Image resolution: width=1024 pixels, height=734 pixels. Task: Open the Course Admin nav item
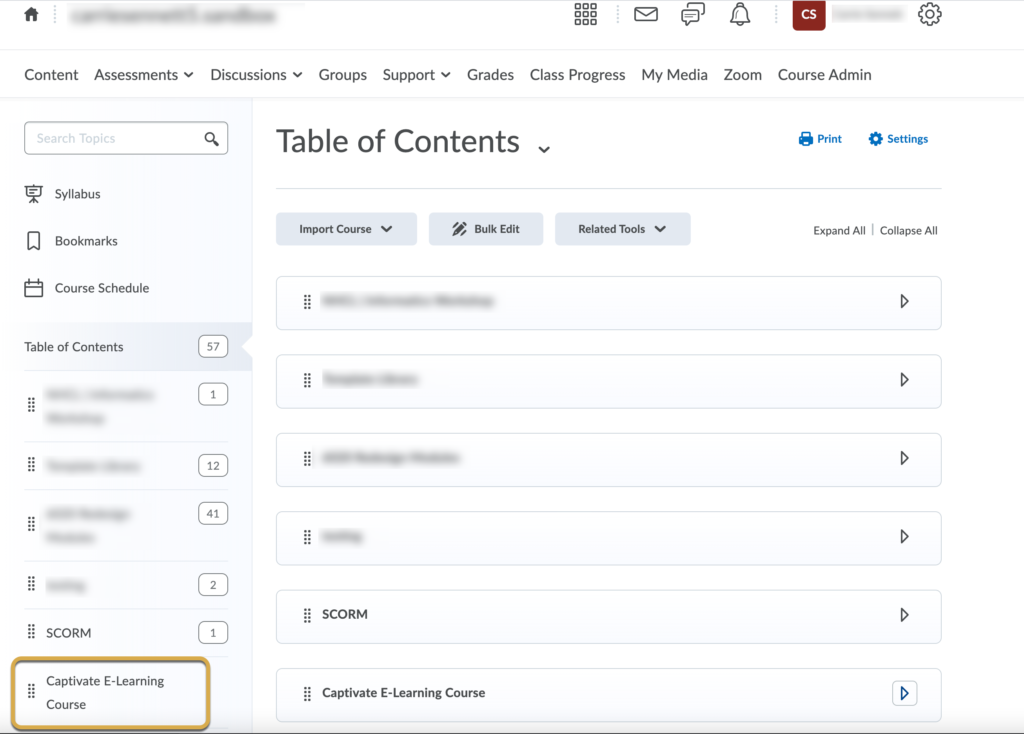coord(824,74)
